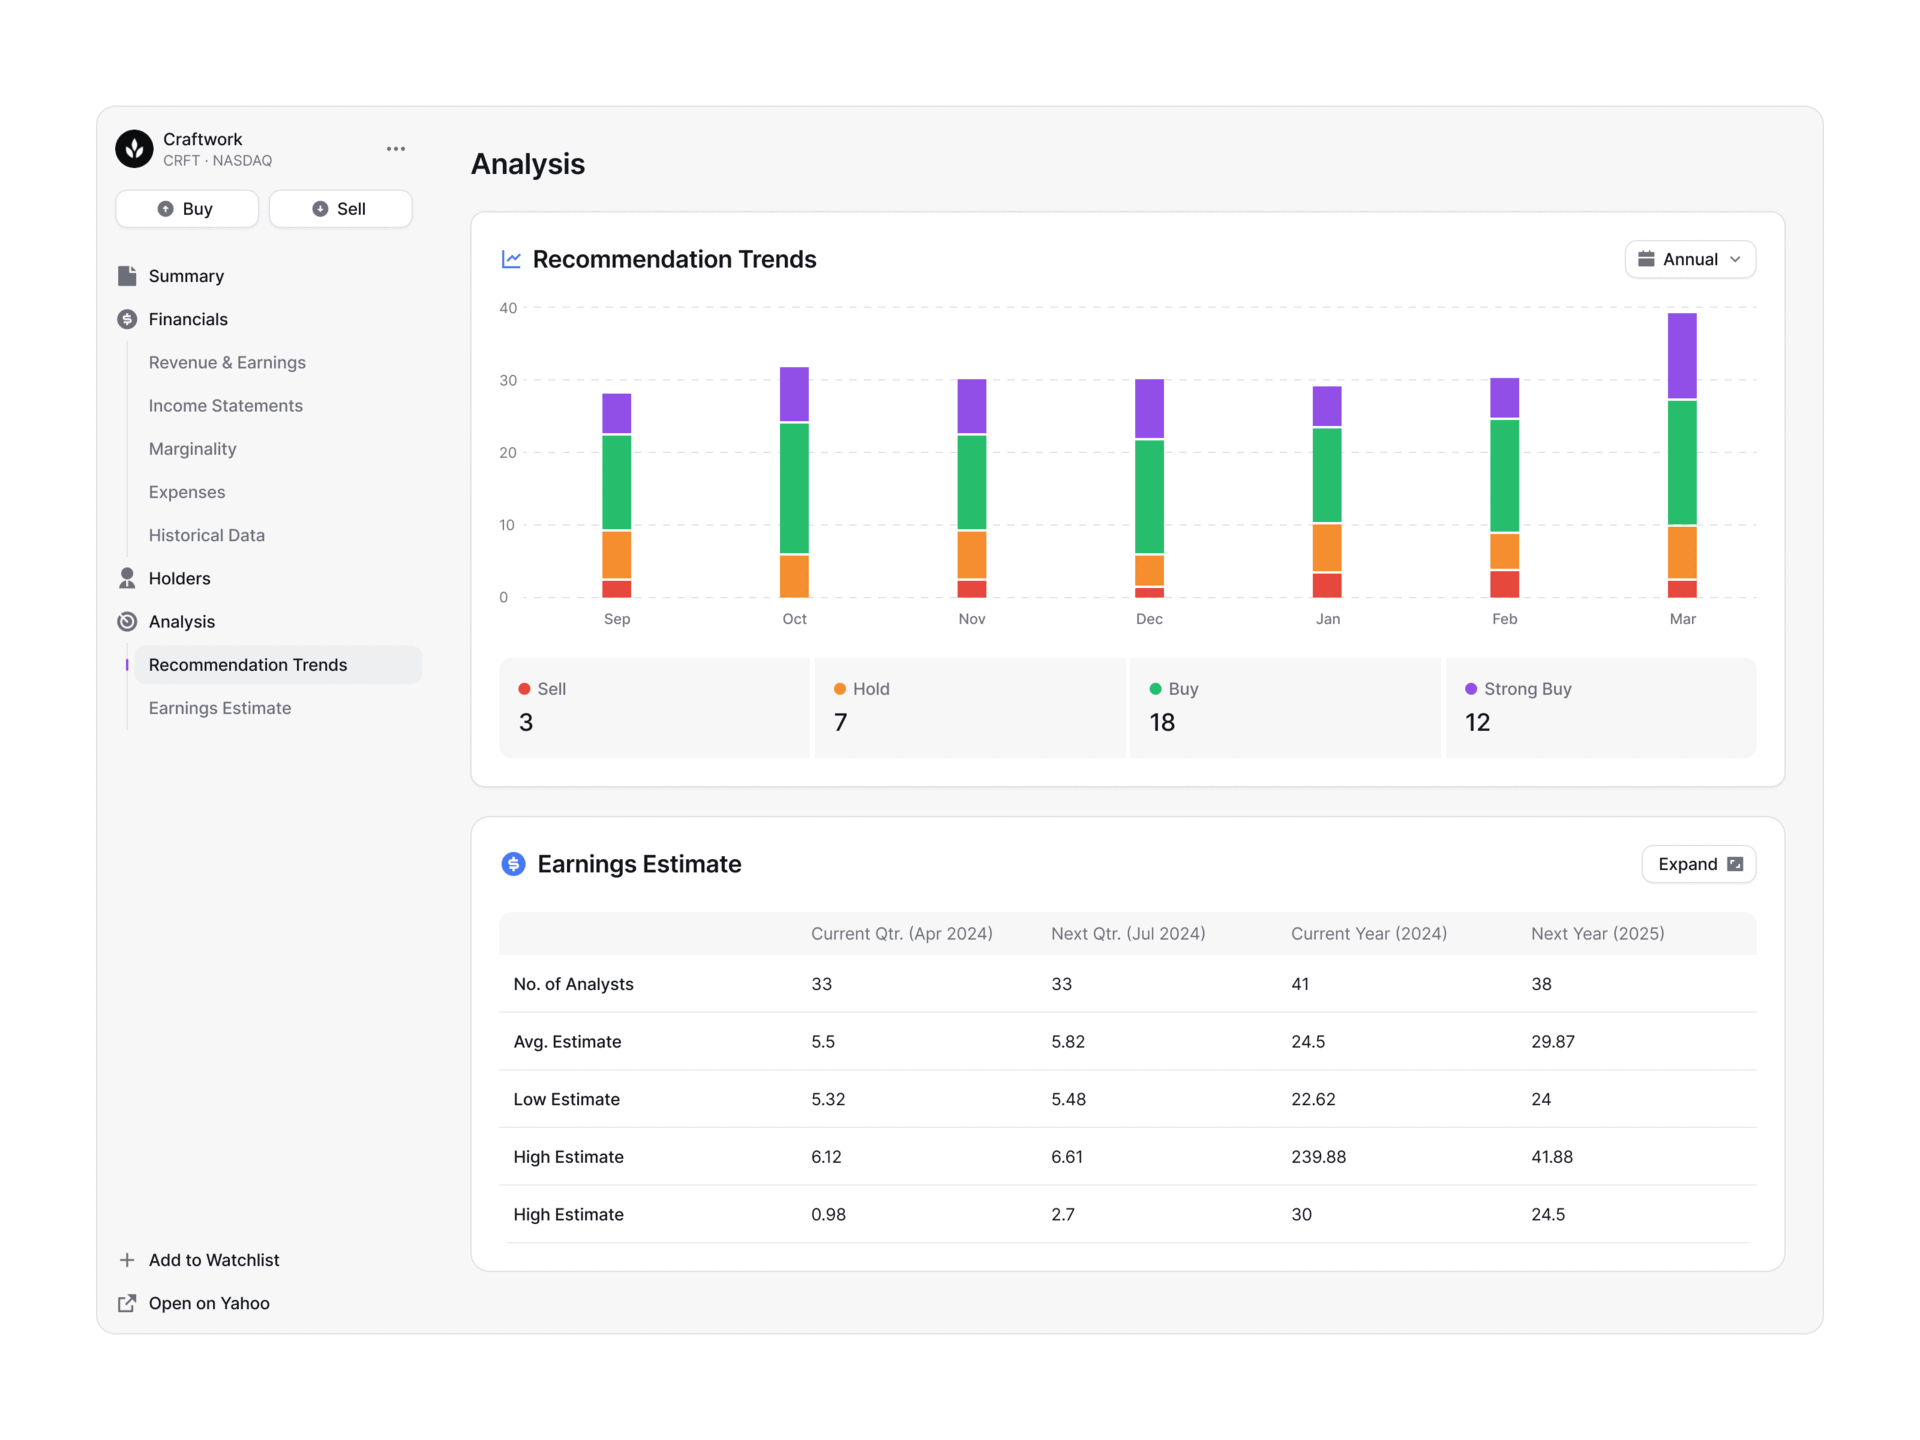The width and height of the screenshot is (1920, 1440).
Task: Click the Holders sidebar icon
Action: (127, 578)
